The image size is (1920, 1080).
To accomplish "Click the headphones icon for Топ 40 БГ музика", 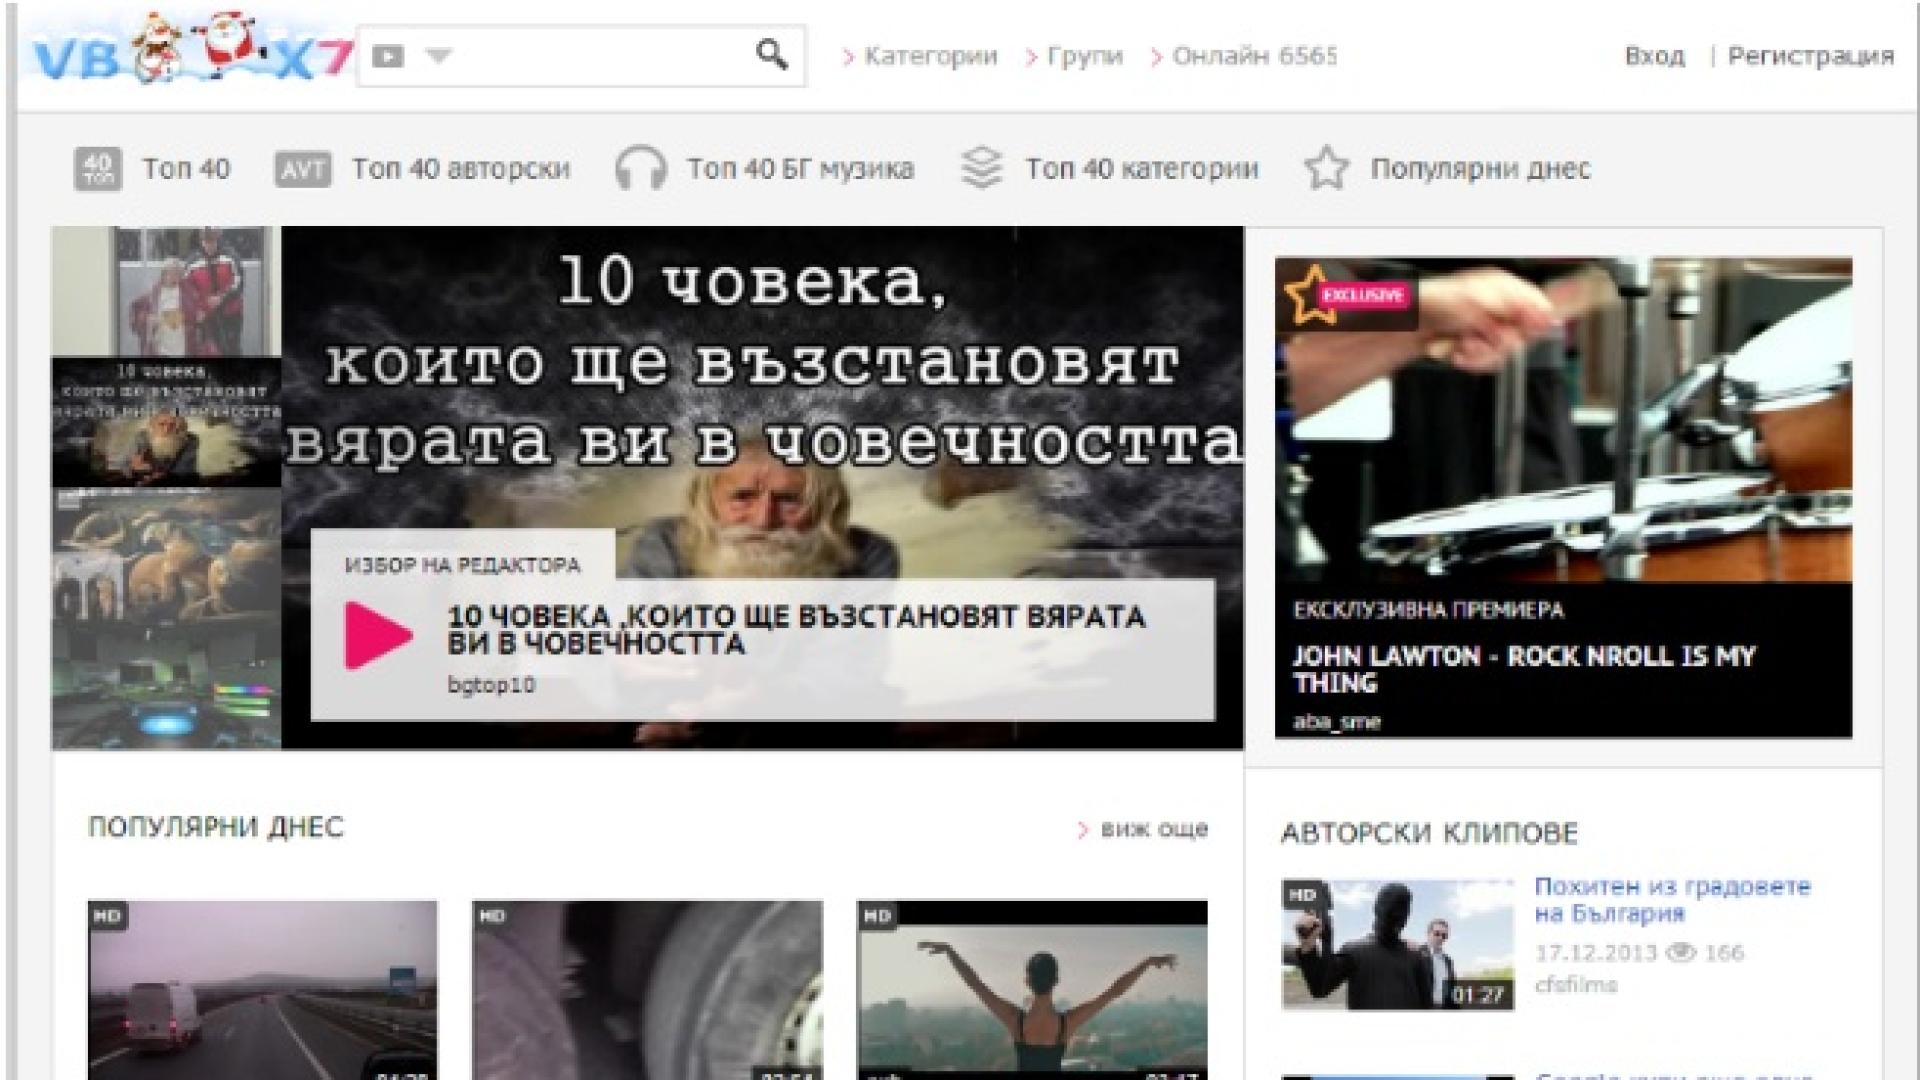I will [x=642, y=168].
